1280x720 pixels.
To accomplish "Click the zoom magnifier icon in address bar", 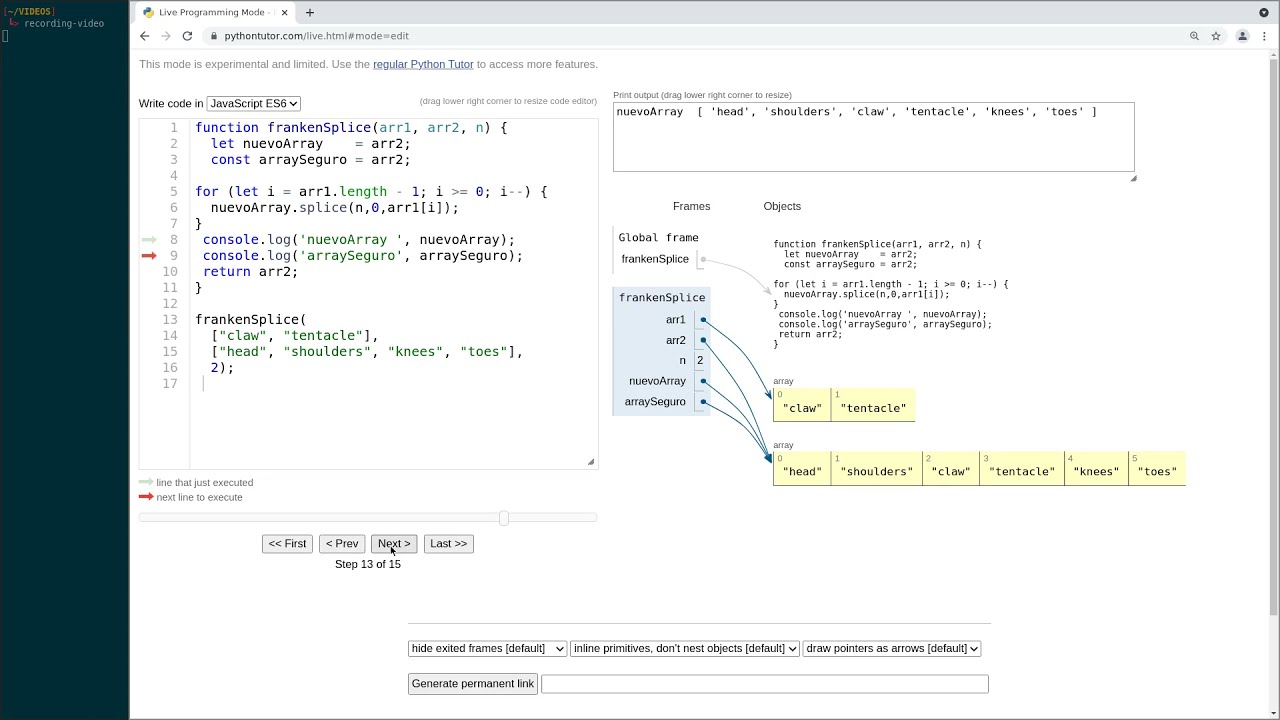I will (1194, 36).
